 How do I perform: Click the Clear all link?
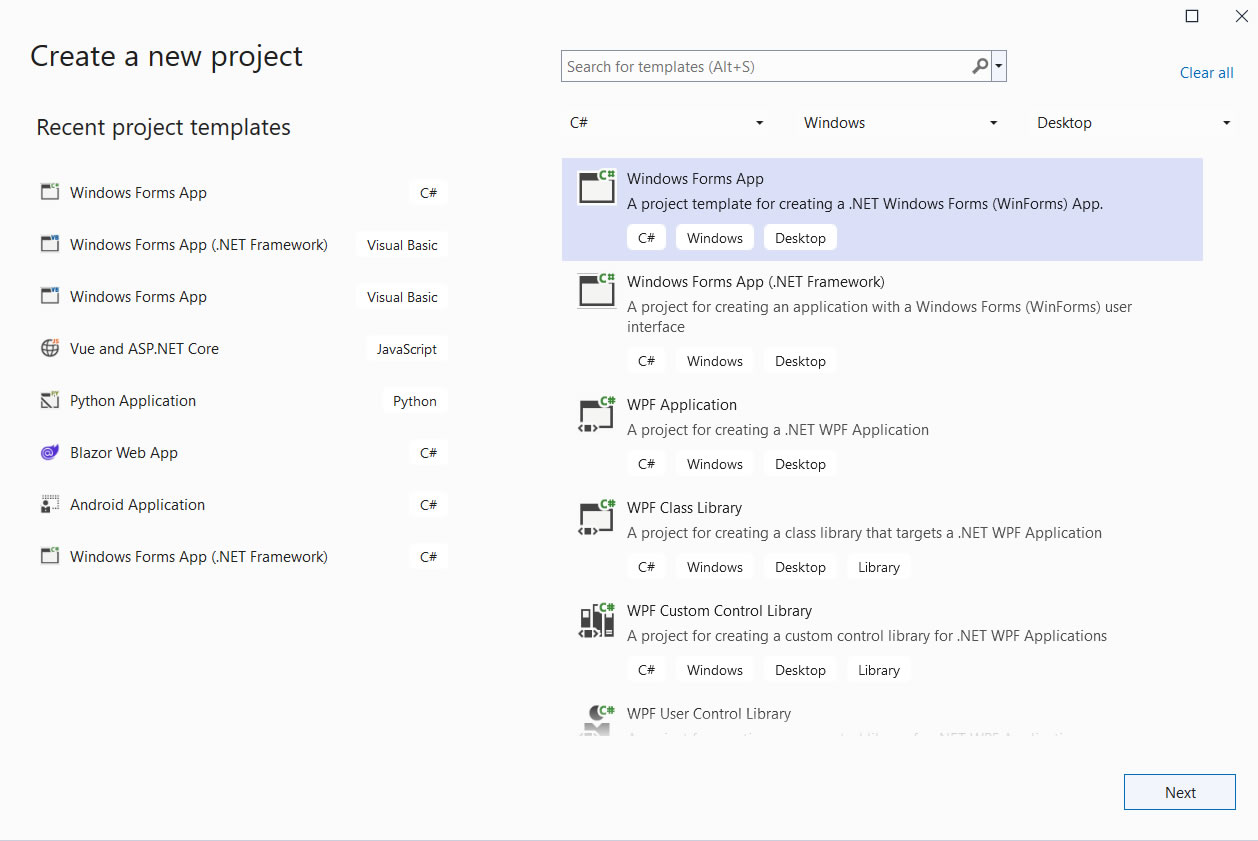pos(1206,73)
